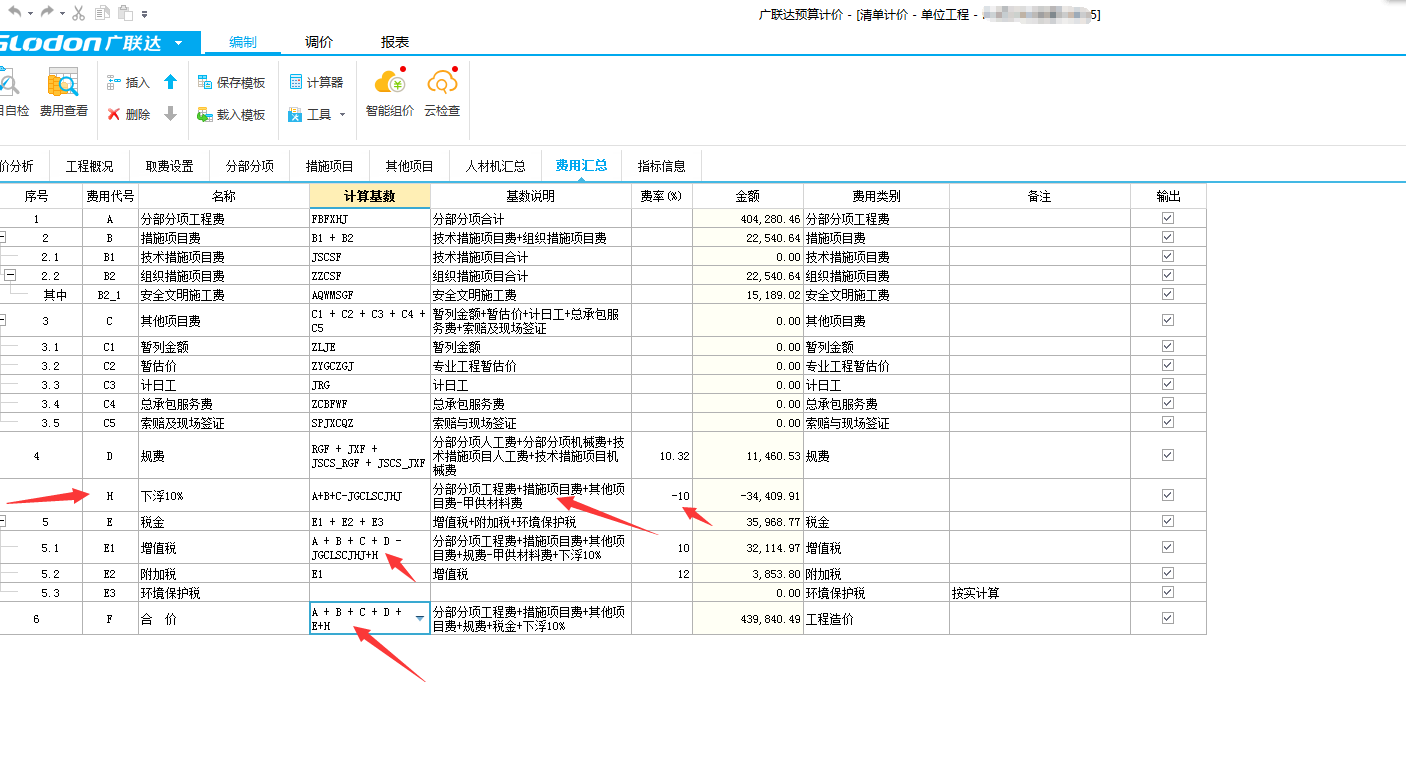Open the quick access toolbar customize dropdown

pyautogui.click(x=145, y=14)
